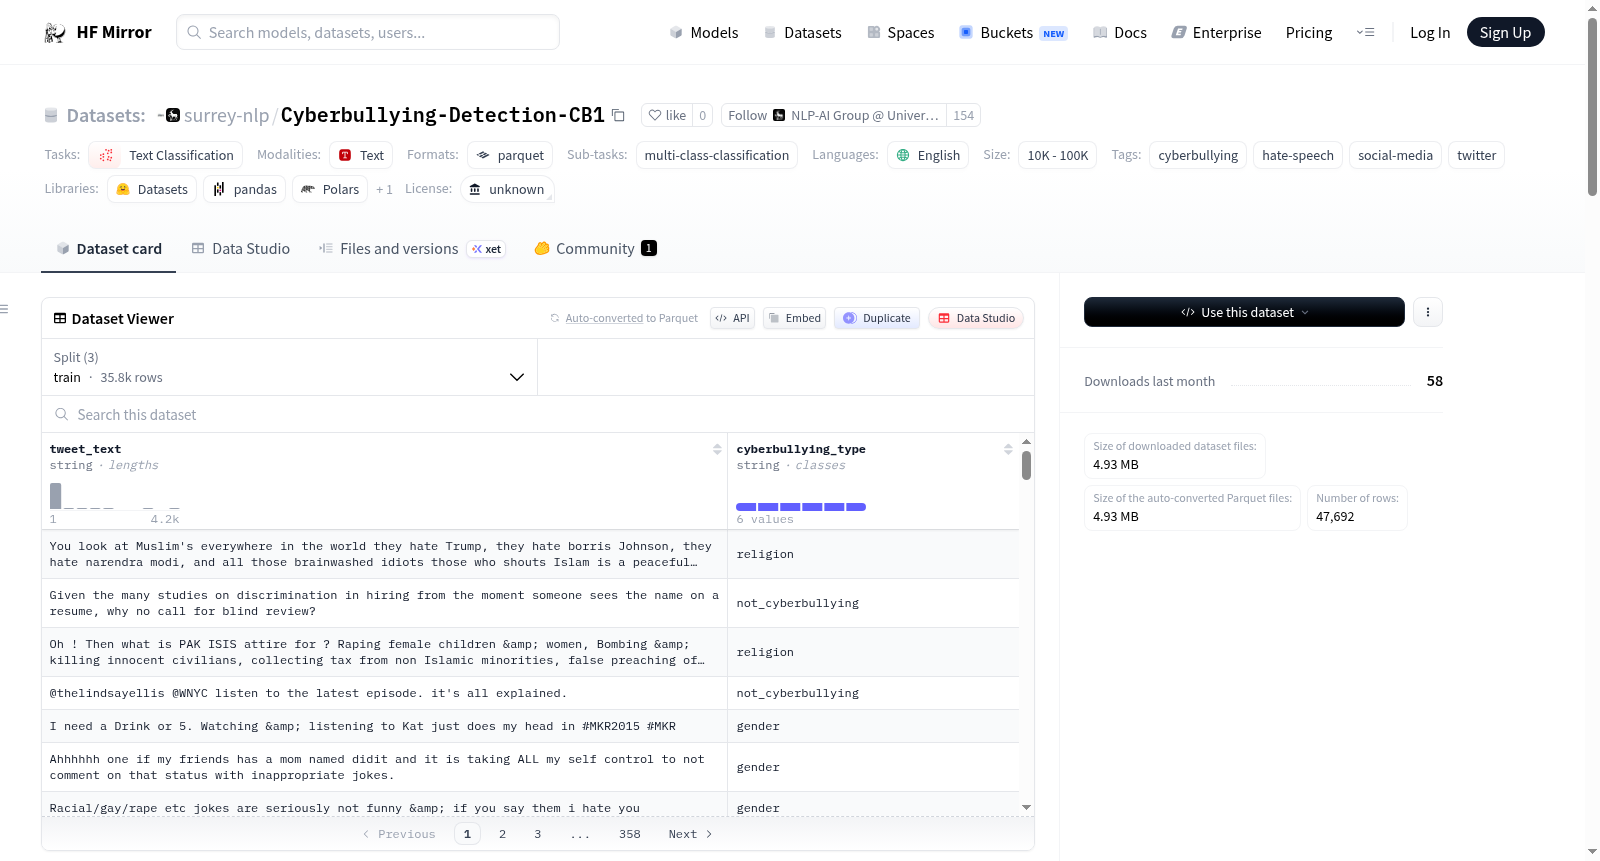Copy dataset name with the copy icon
Viewport: 1600px width, 861px height.
click(618, 115)
